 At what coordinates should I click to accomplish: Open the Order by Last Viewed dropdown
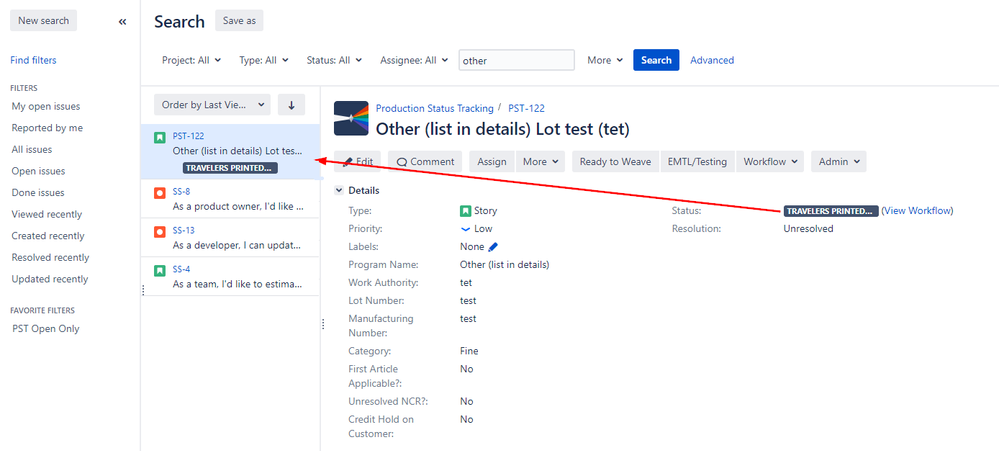click(212, 105)
